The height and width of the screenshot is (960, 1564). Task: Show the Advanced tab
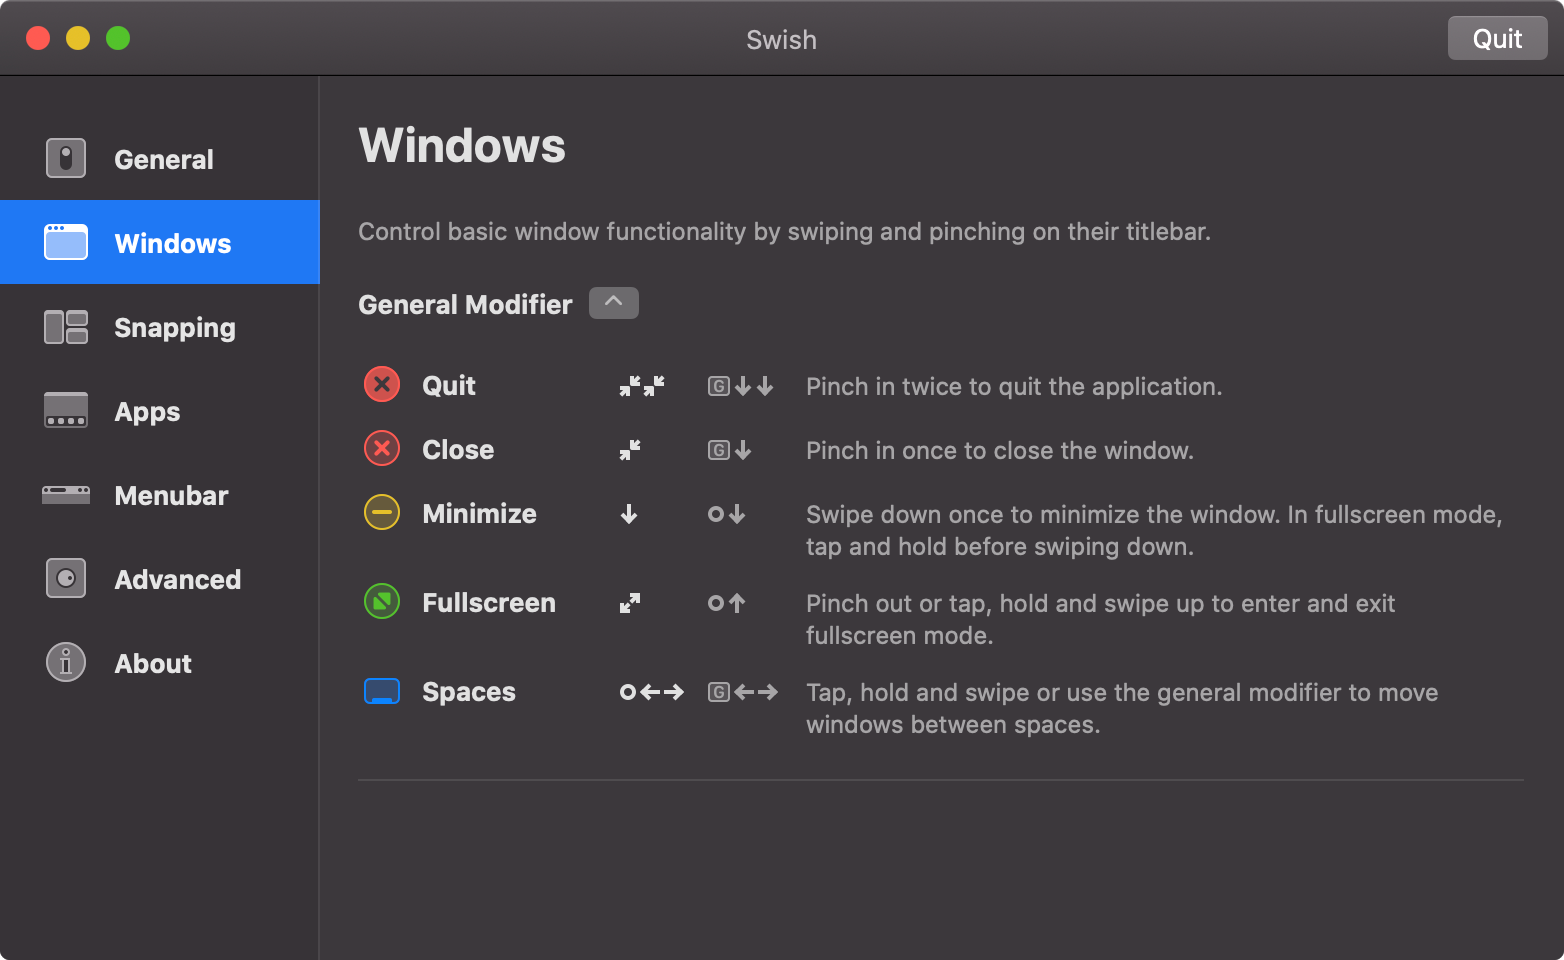[x=160, y=578]
